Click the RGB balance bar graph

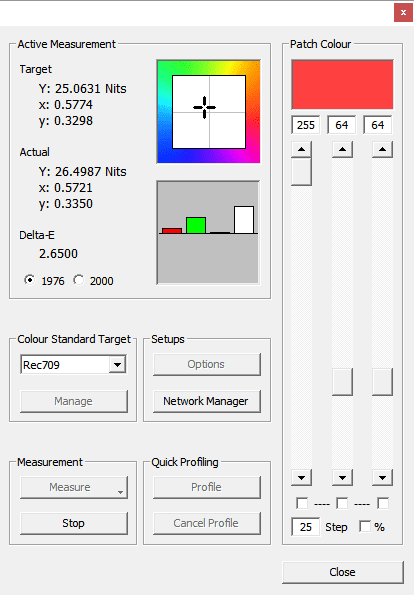pos(208,232)
